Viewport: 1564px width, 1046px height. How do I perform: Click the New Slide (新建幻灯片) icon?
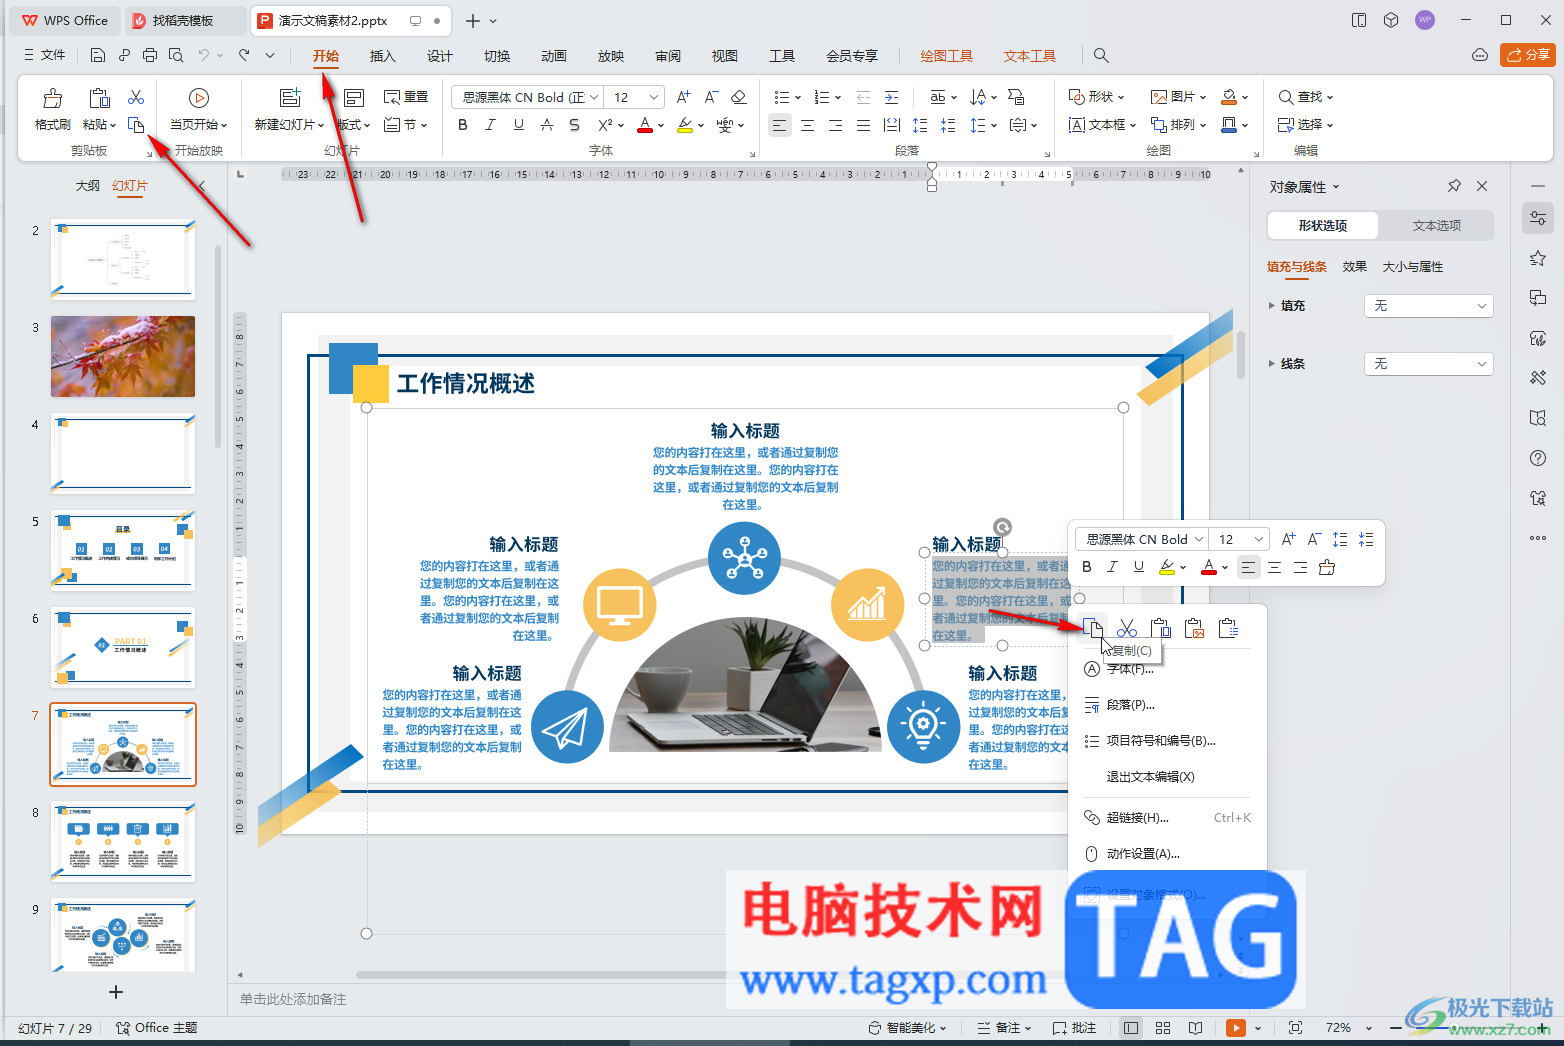290,97
